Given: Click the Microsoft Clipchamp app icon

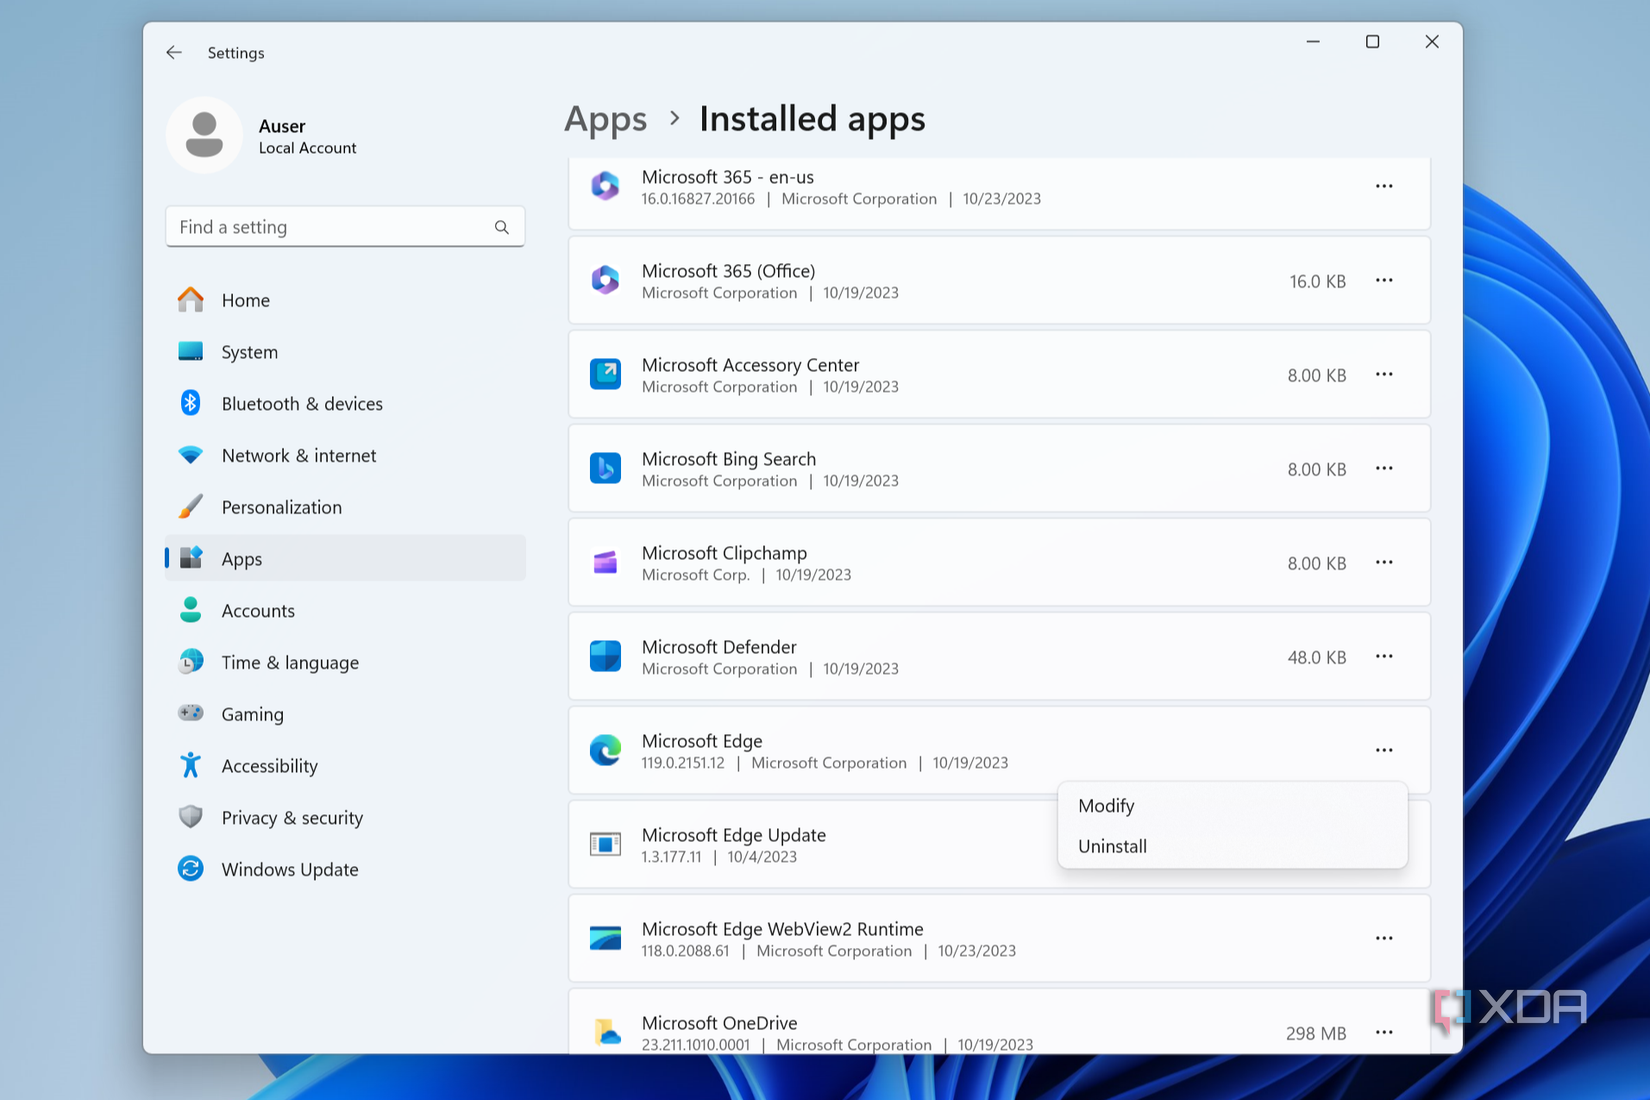Looking at the screenshot, I should pyautogui.click(x=605, y=563).
